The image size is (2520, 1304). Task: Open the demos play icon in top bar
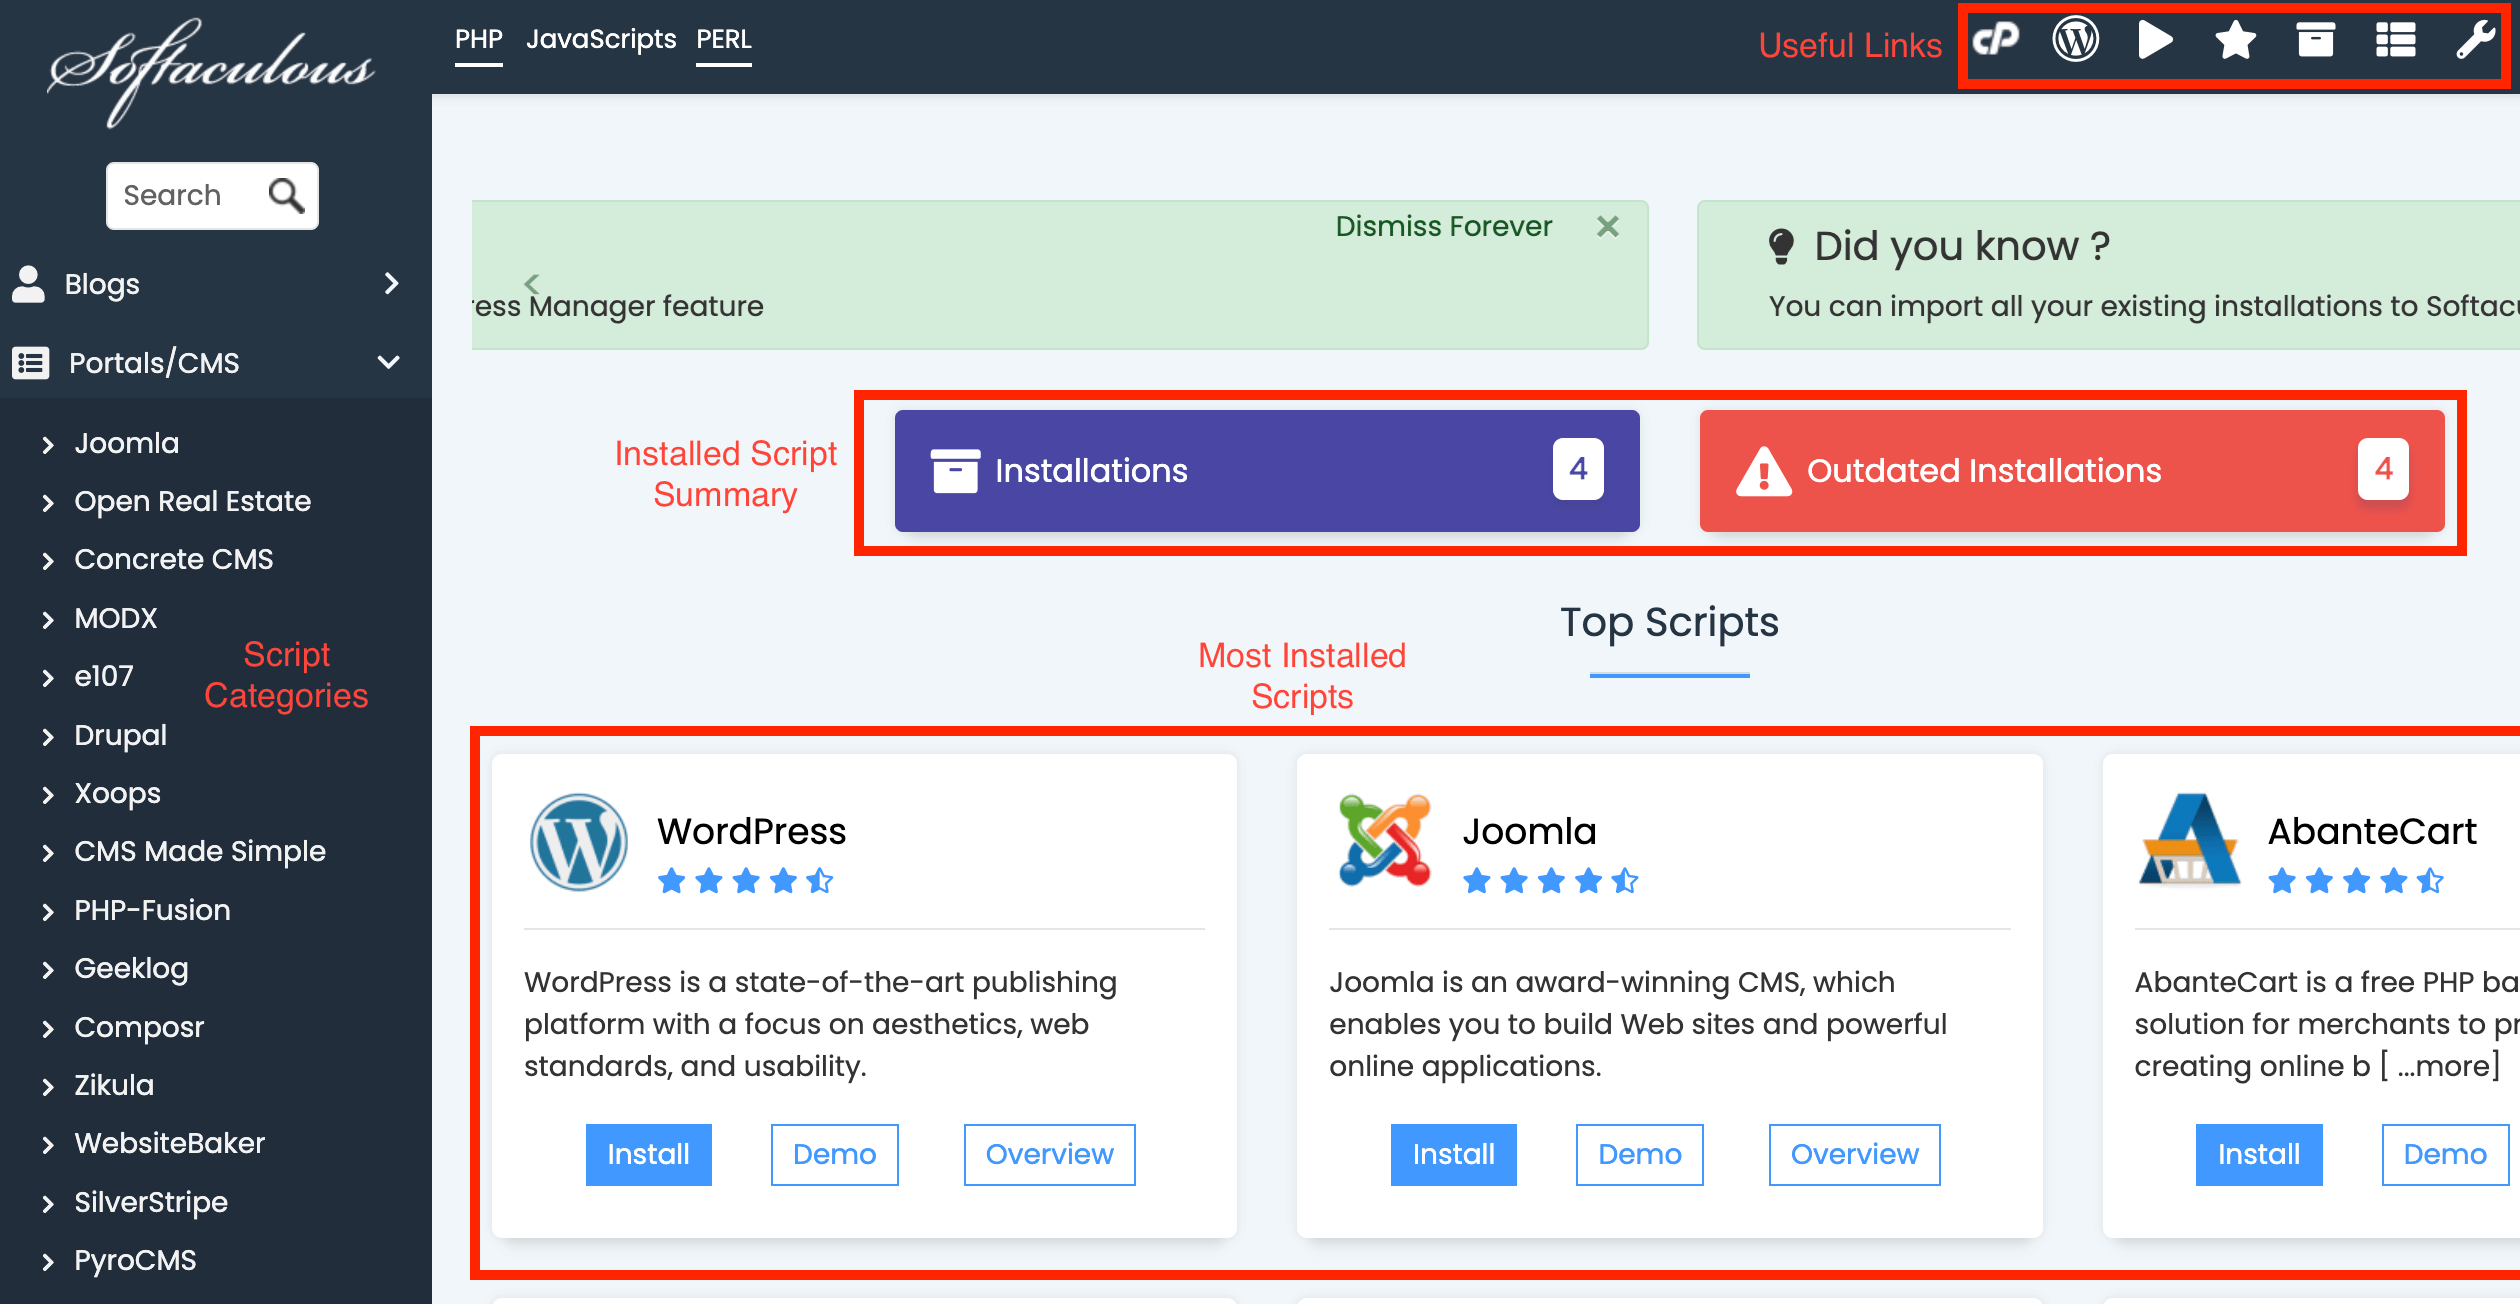(2155, 40)
